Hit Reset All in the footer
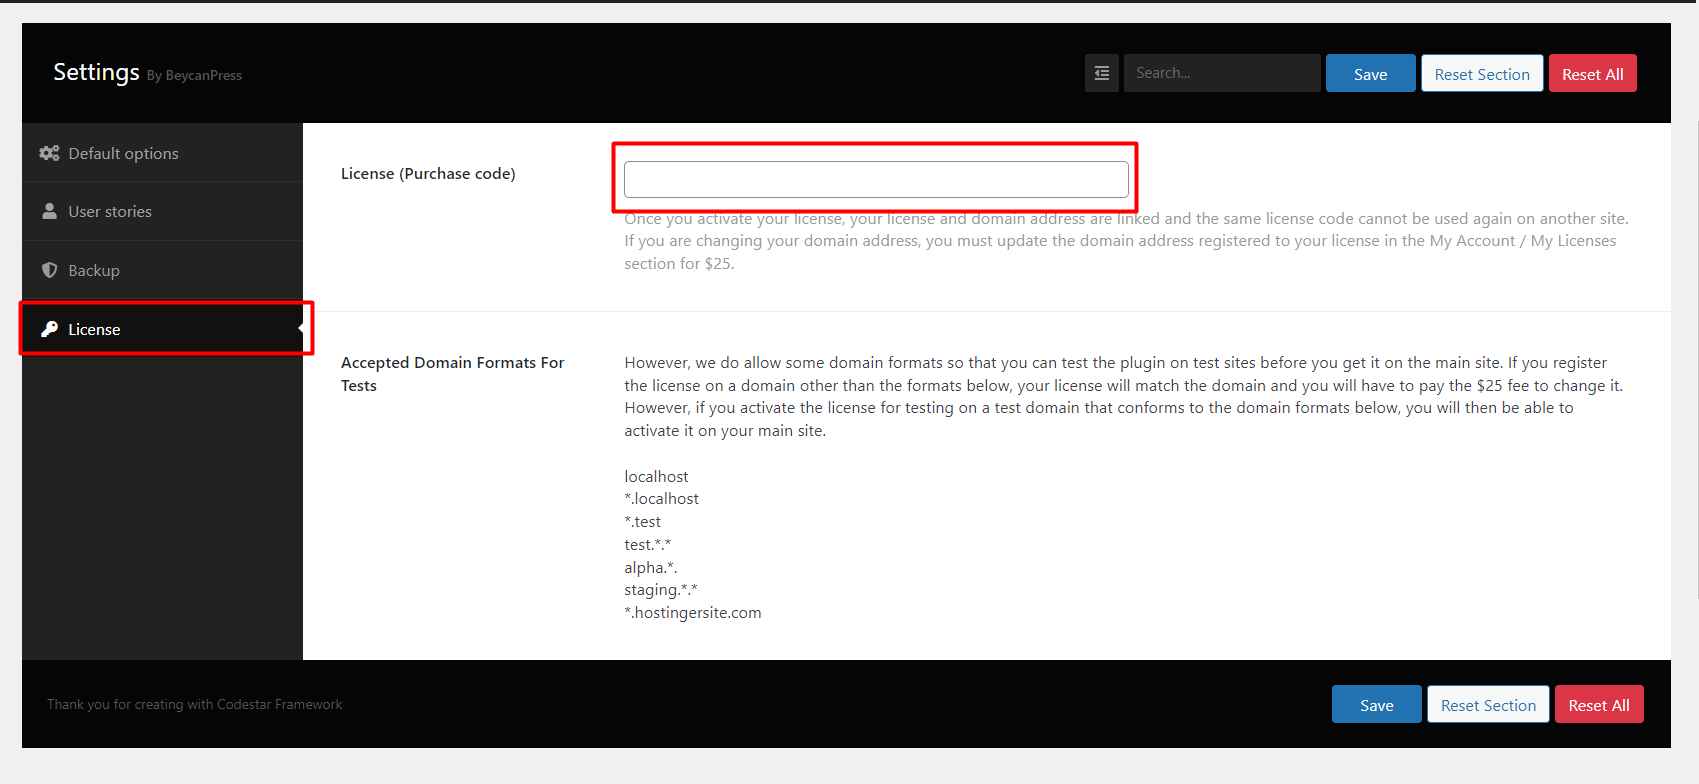Image resolution: width=1699 pixels, height=784 pixels. [x=1598, y=705]
